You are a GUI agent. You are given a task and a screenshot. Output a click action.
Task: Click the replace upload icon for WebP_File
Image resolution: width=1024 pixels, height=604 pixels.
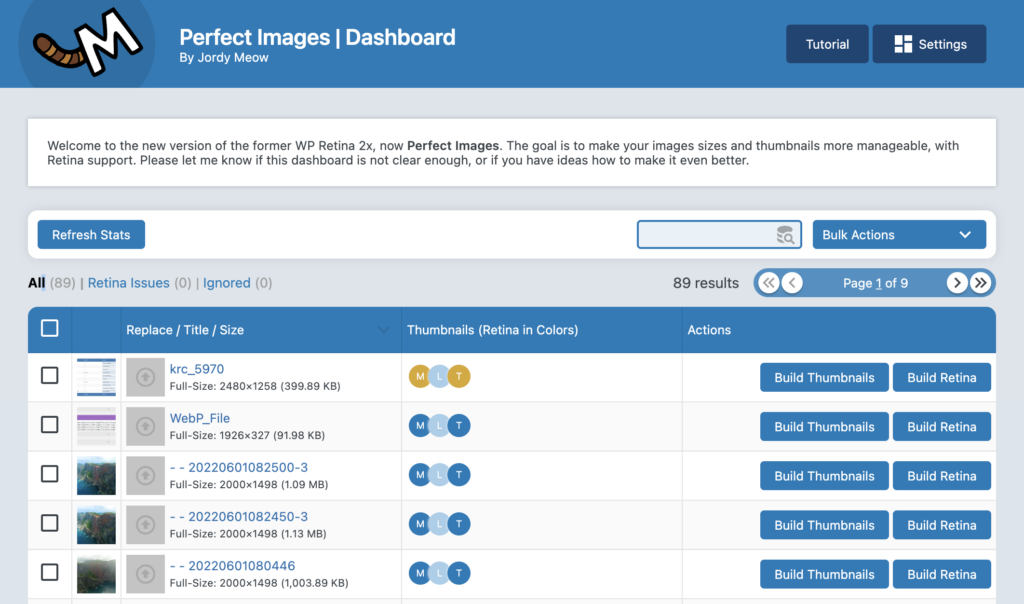coord(145,426)
